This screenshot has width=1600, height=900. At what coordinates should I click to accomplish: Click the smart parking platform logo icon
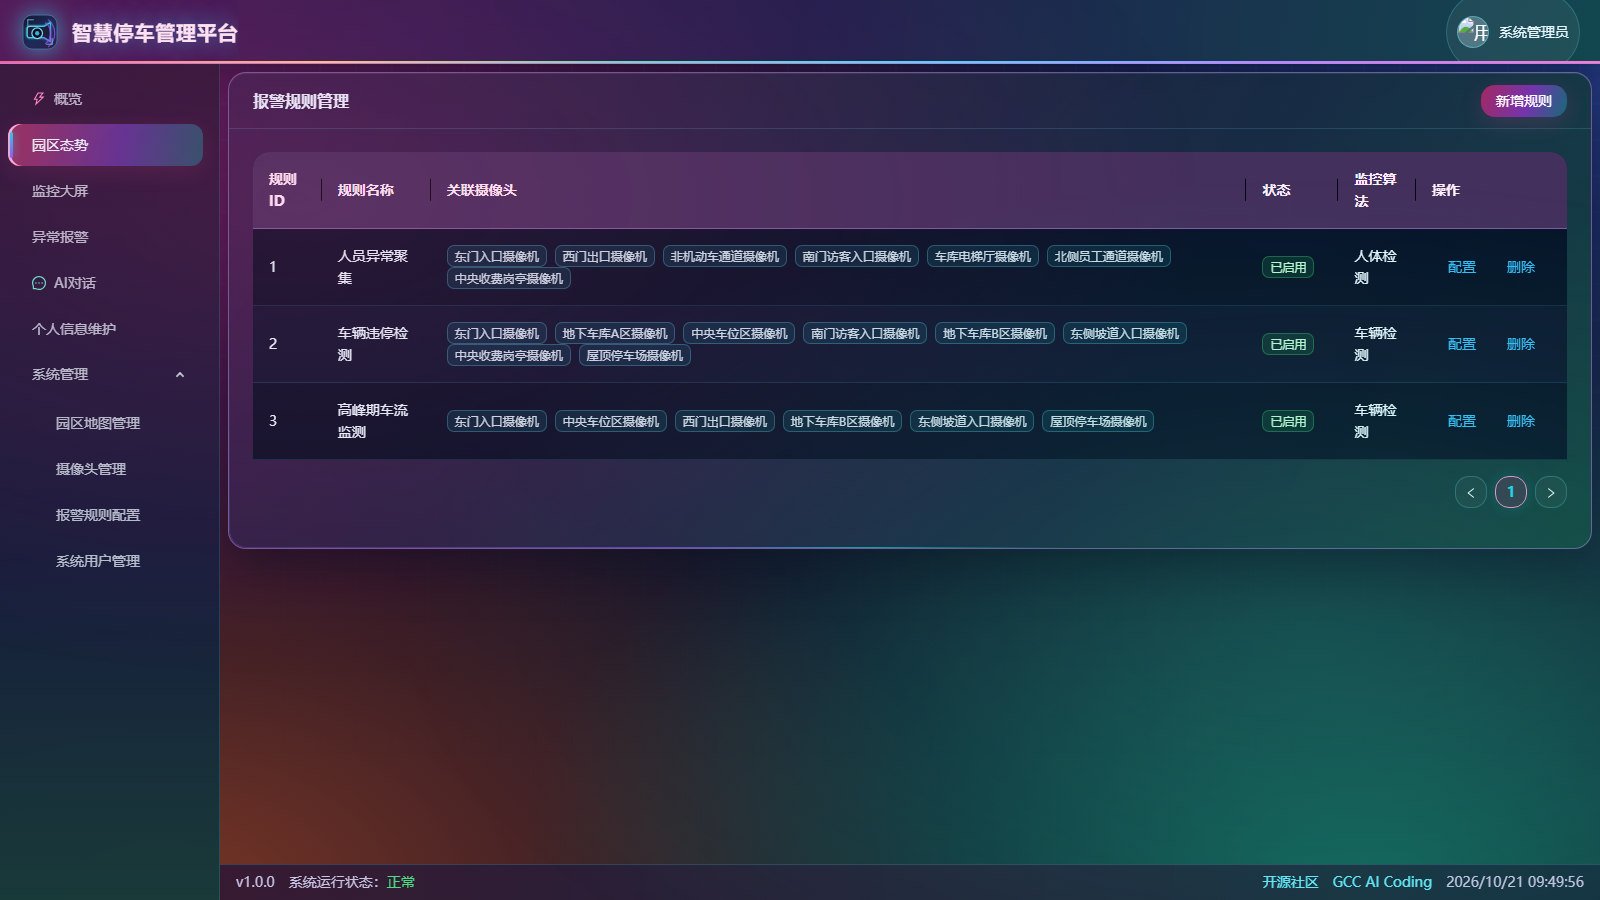(40, 32)
